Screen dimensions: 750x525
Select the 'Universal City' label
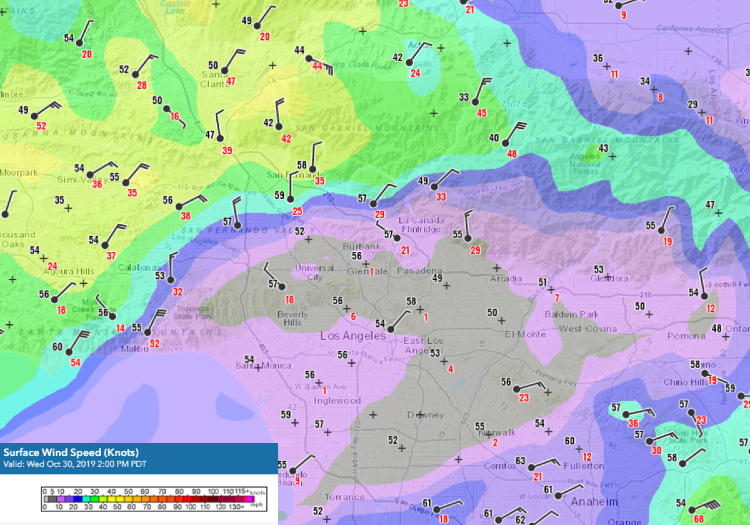pyautogui.click(x=314, y=272)
